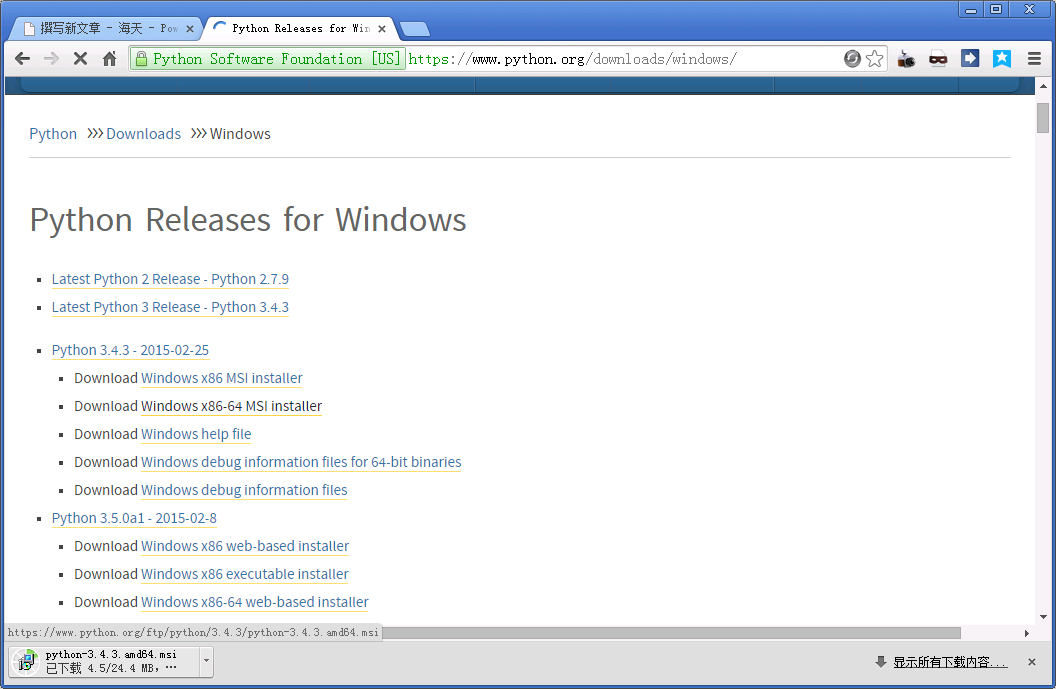
Task: Click the address bar URL
Action: (572, 59)
